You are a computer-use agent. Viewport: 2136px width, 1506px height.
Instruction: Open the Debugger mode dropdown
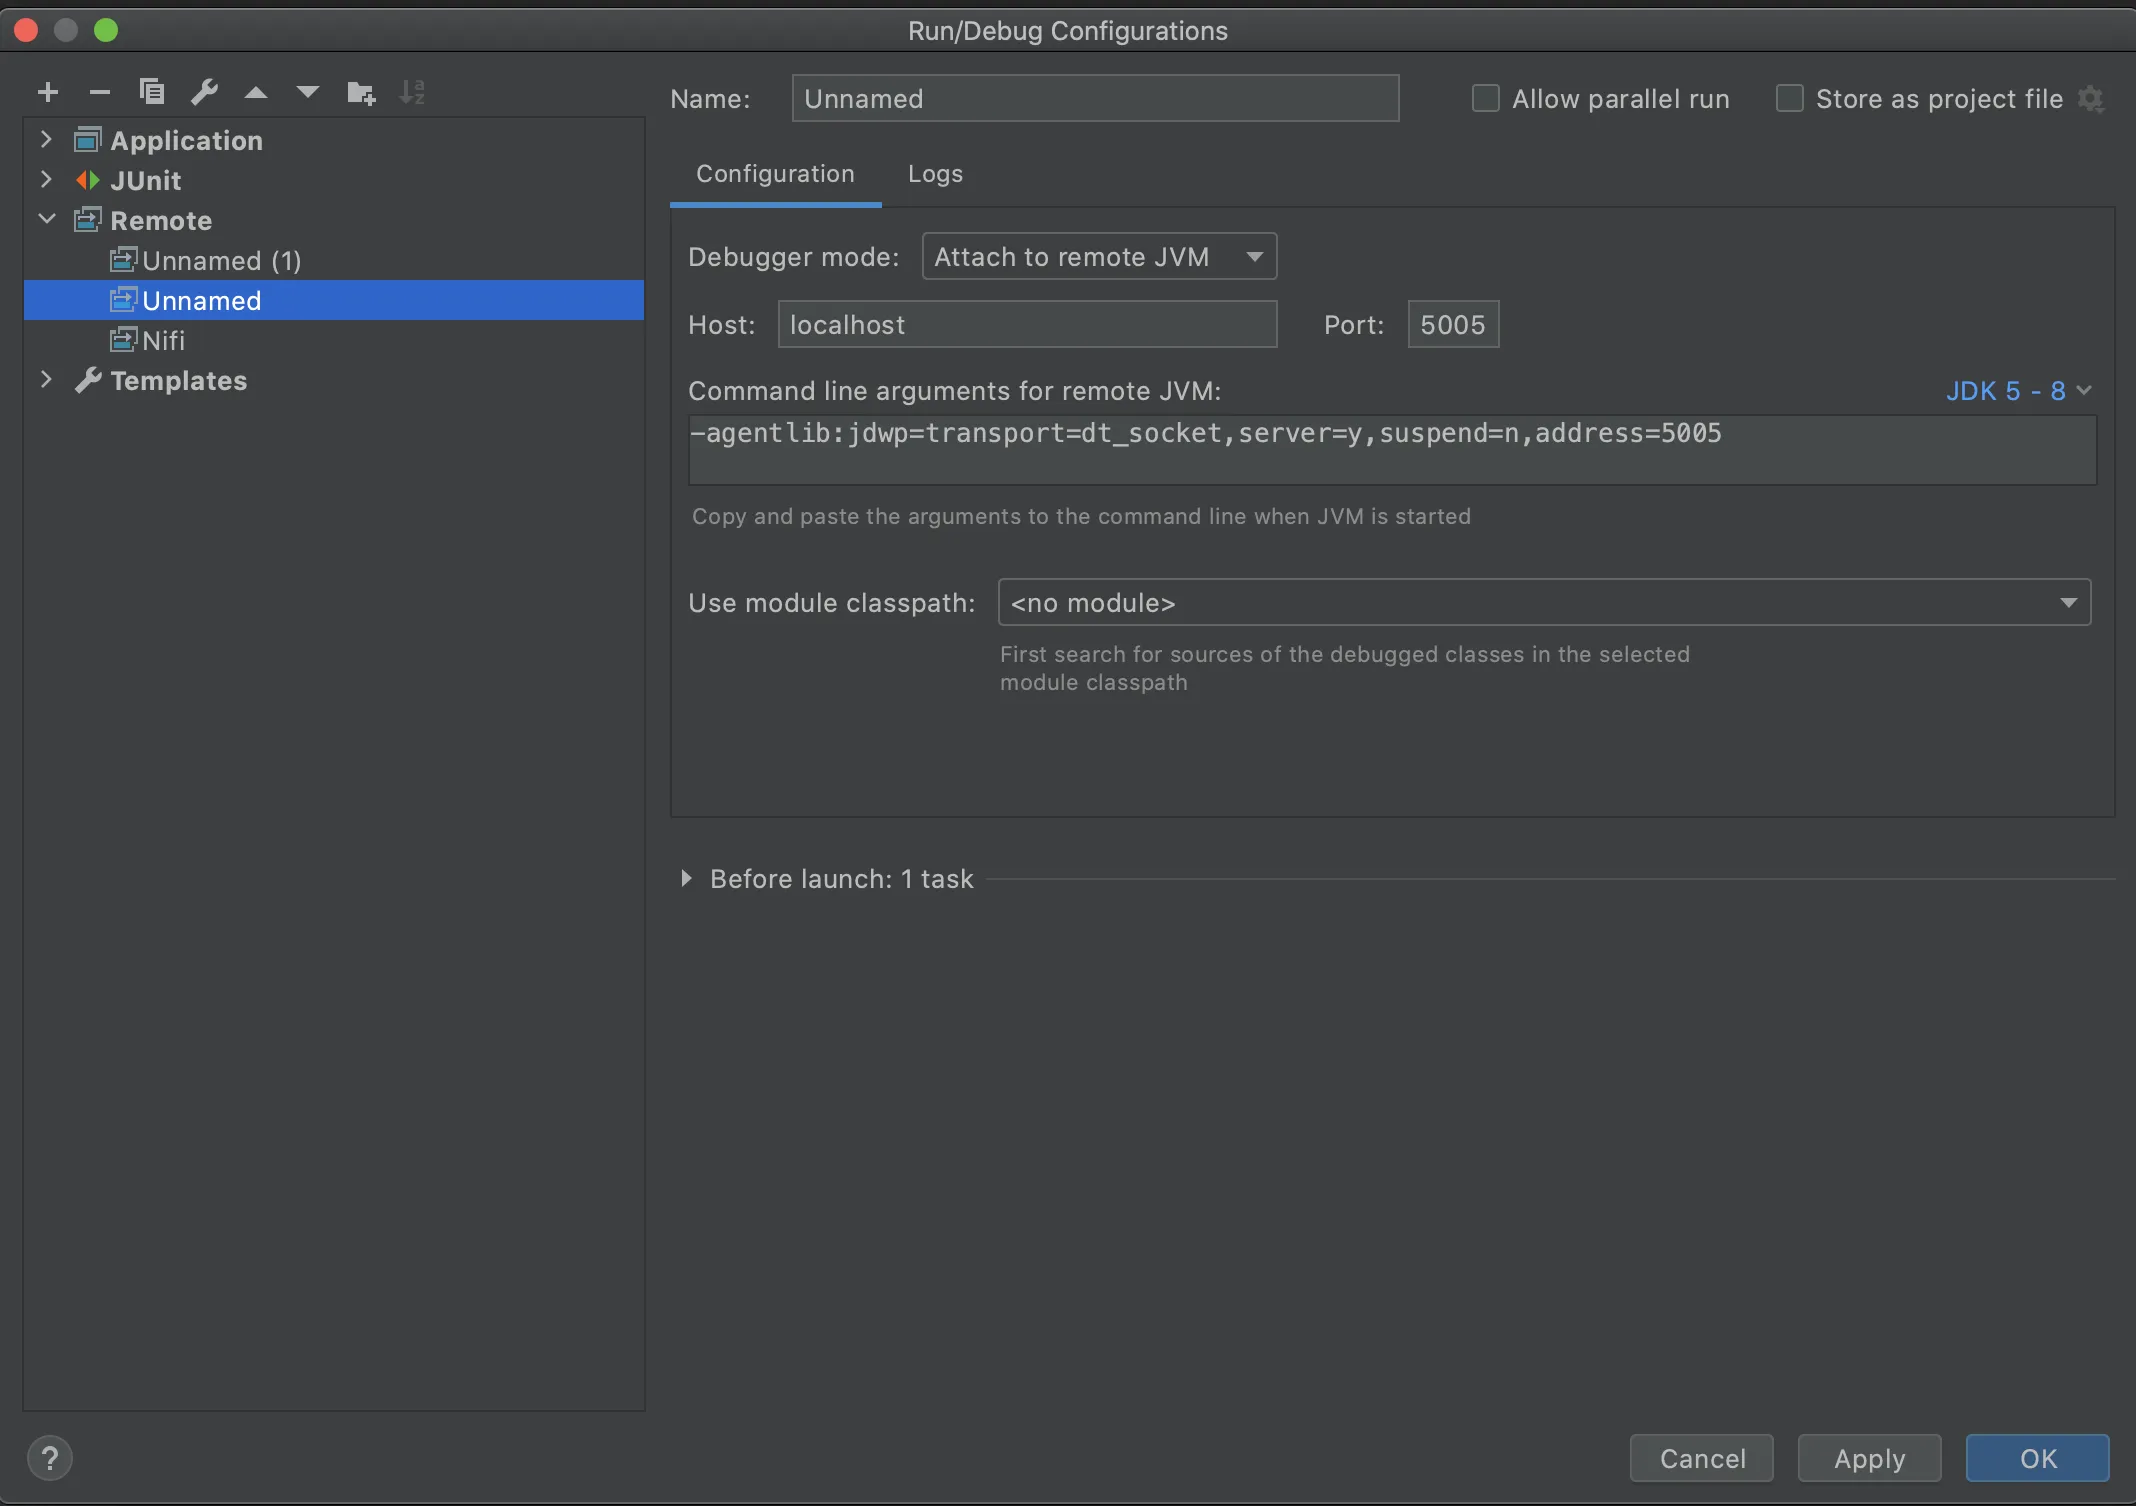click(x=1099, y=257)
